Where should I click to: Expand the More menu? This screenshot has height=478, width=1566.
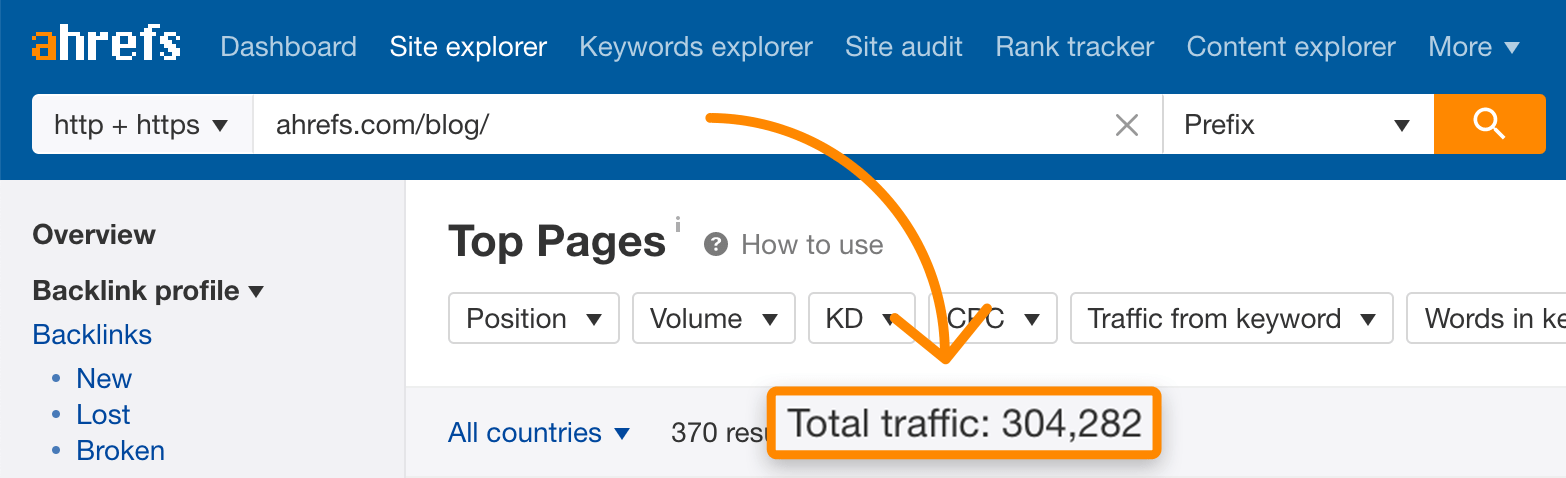1474,47
